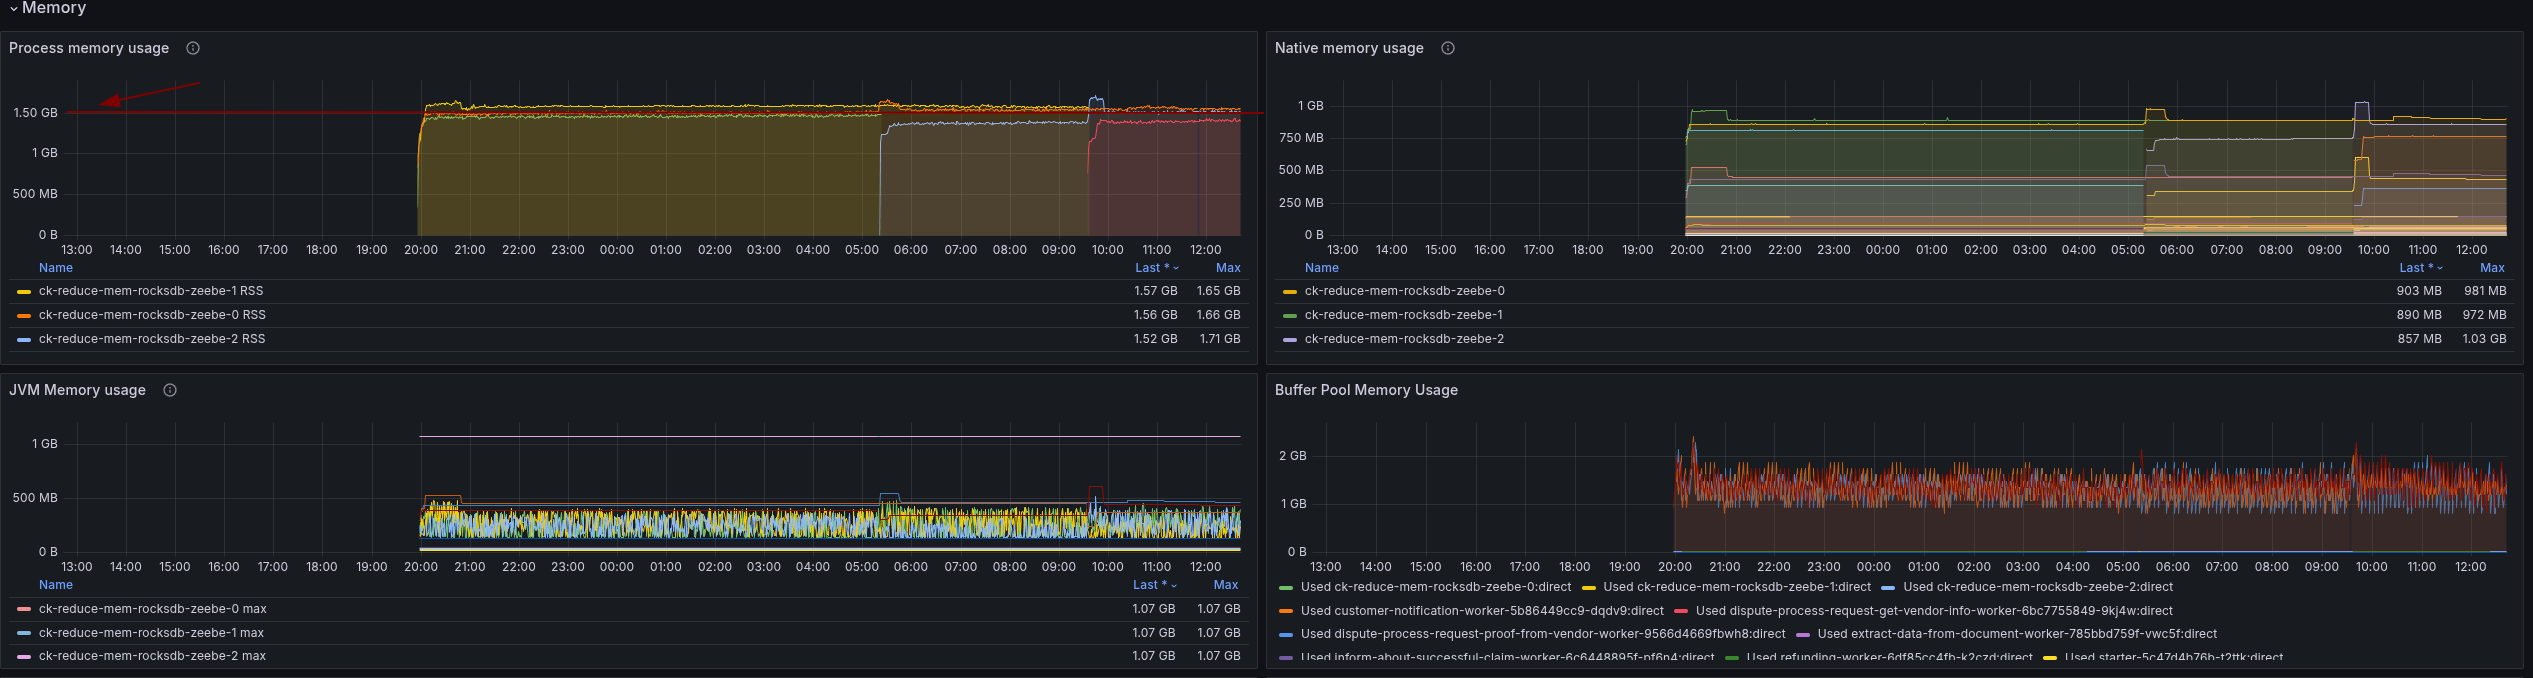Toggle Used customer-notification-worker direct legend entry
The image size is (2533, 678).
(1482, 611)
